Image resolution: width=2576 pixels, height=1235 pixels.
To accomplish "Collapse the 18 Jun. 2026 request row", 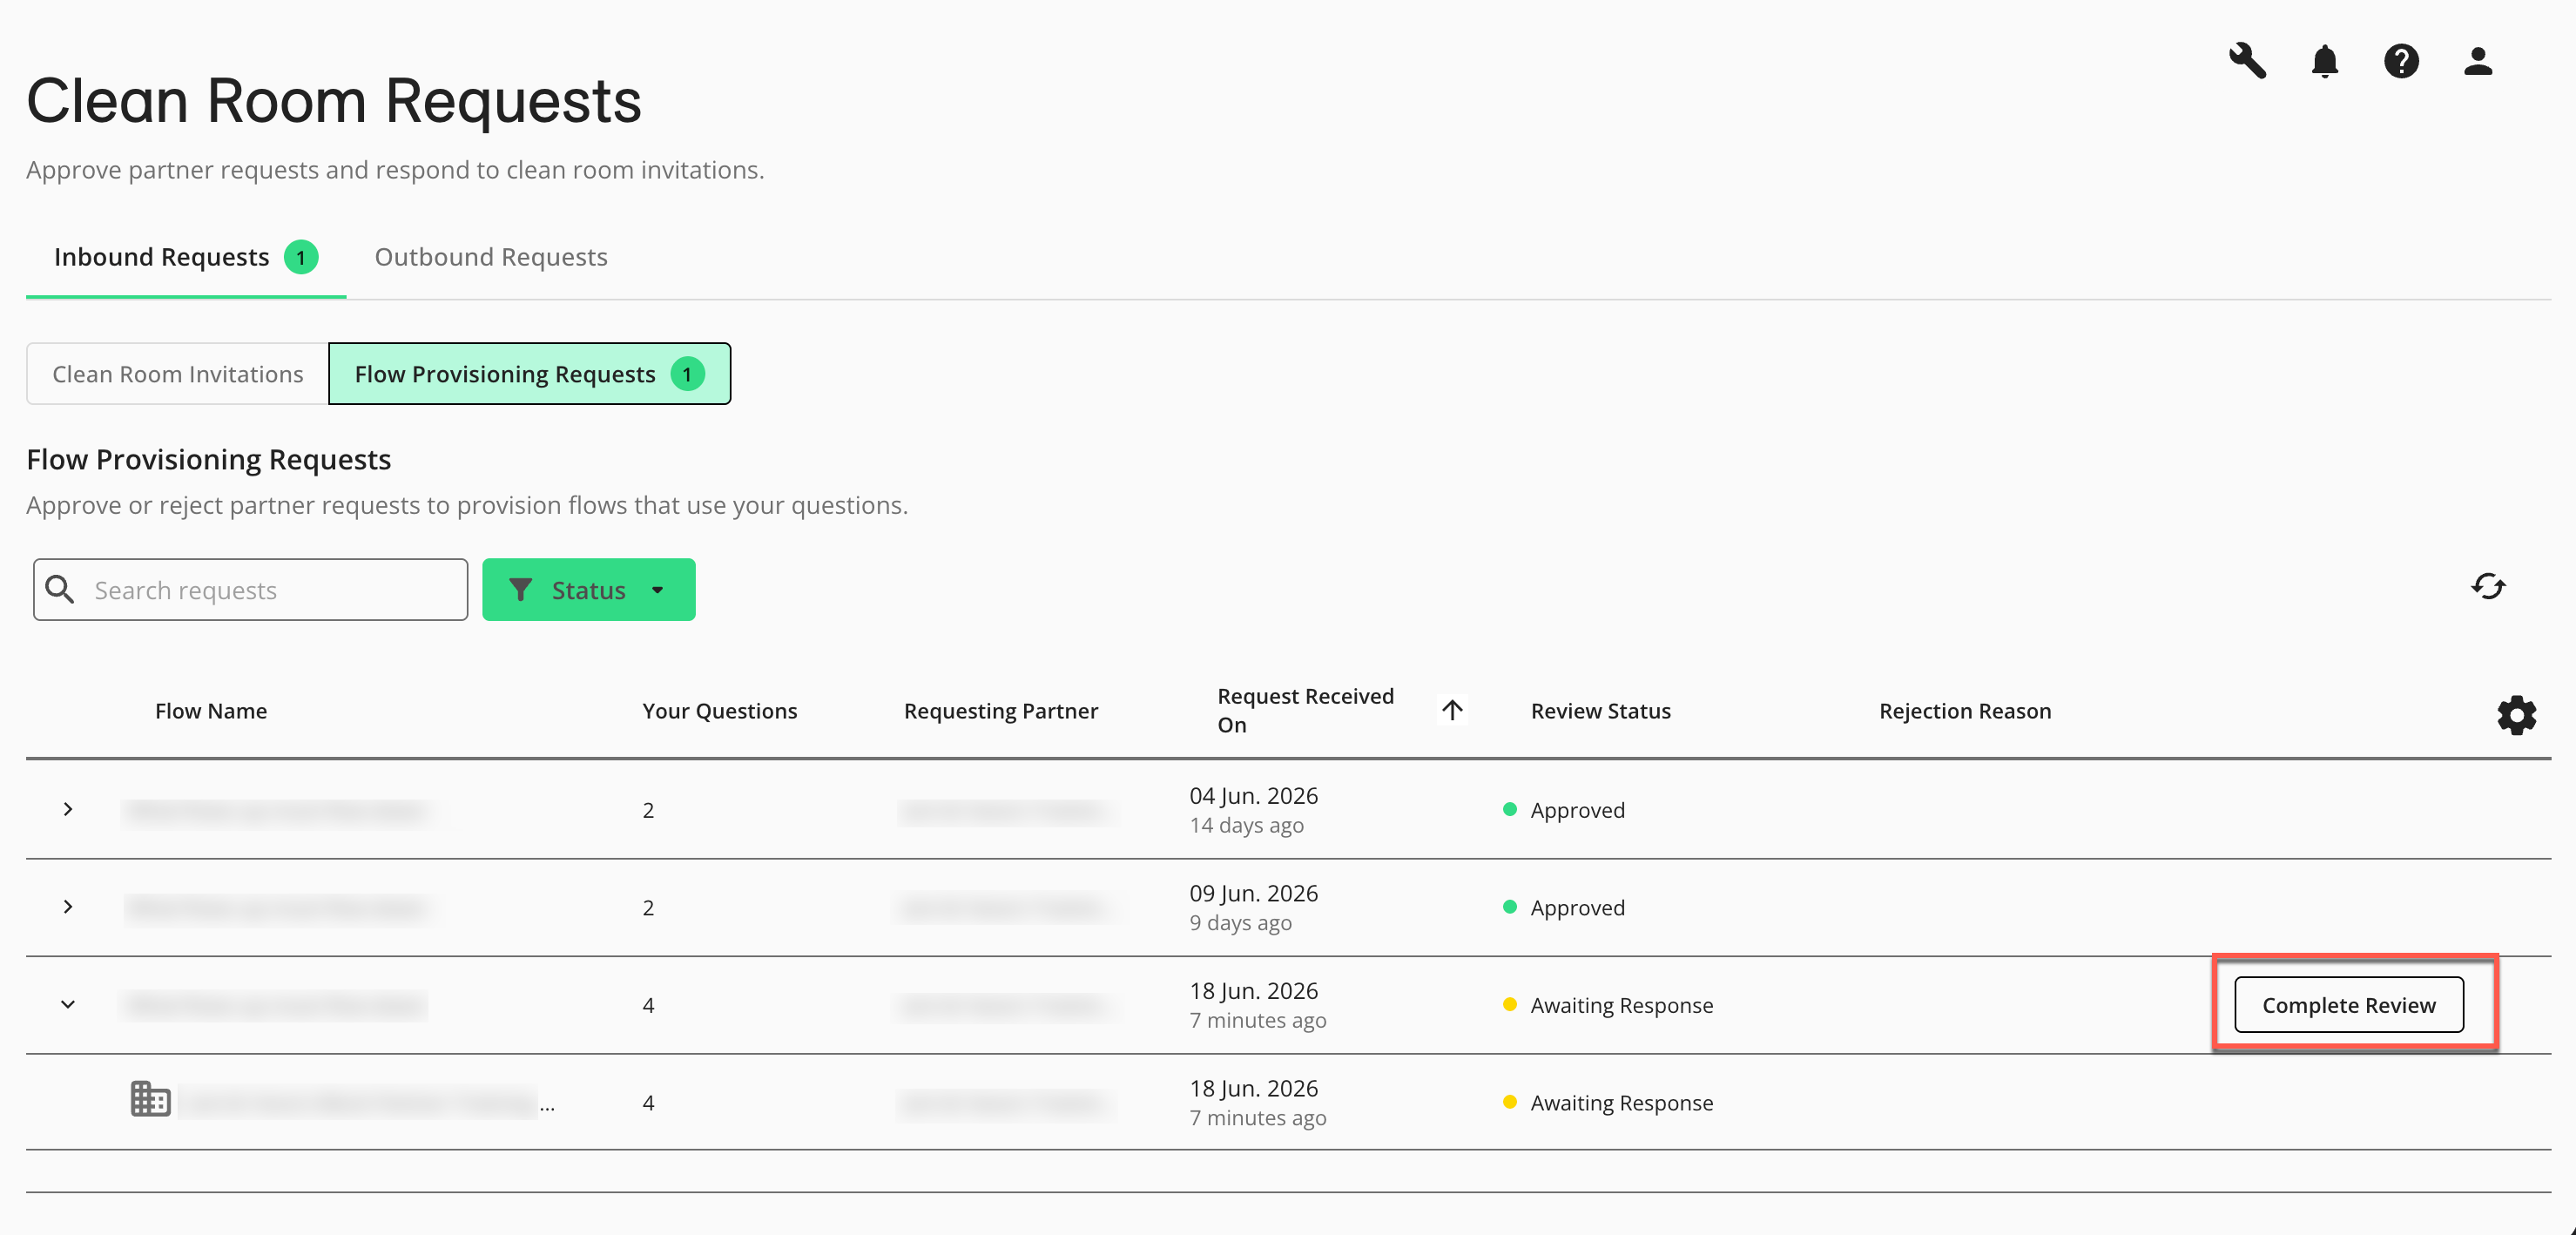I will point(67,1004).
